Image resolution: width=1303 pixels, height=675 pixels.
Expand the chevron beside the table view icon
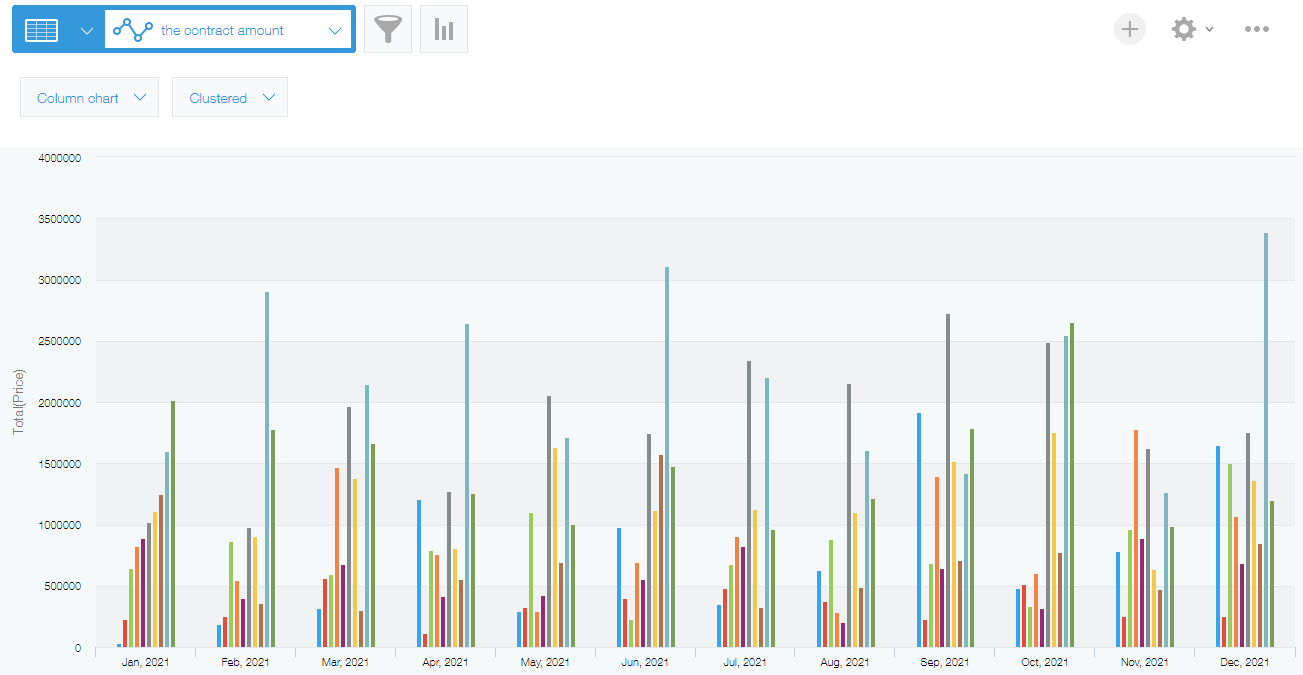click(86, 30)
